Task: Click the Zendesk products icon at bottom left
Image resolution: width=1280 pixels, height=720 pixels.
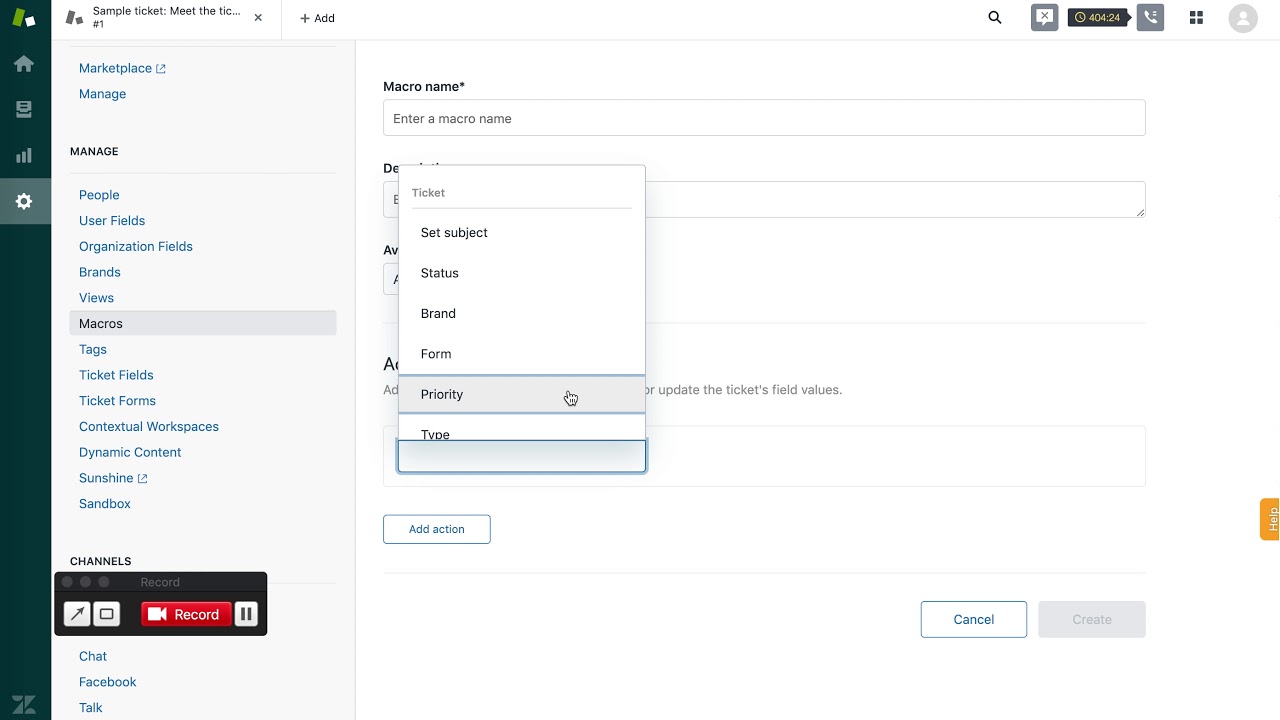Action: point(24,704)
